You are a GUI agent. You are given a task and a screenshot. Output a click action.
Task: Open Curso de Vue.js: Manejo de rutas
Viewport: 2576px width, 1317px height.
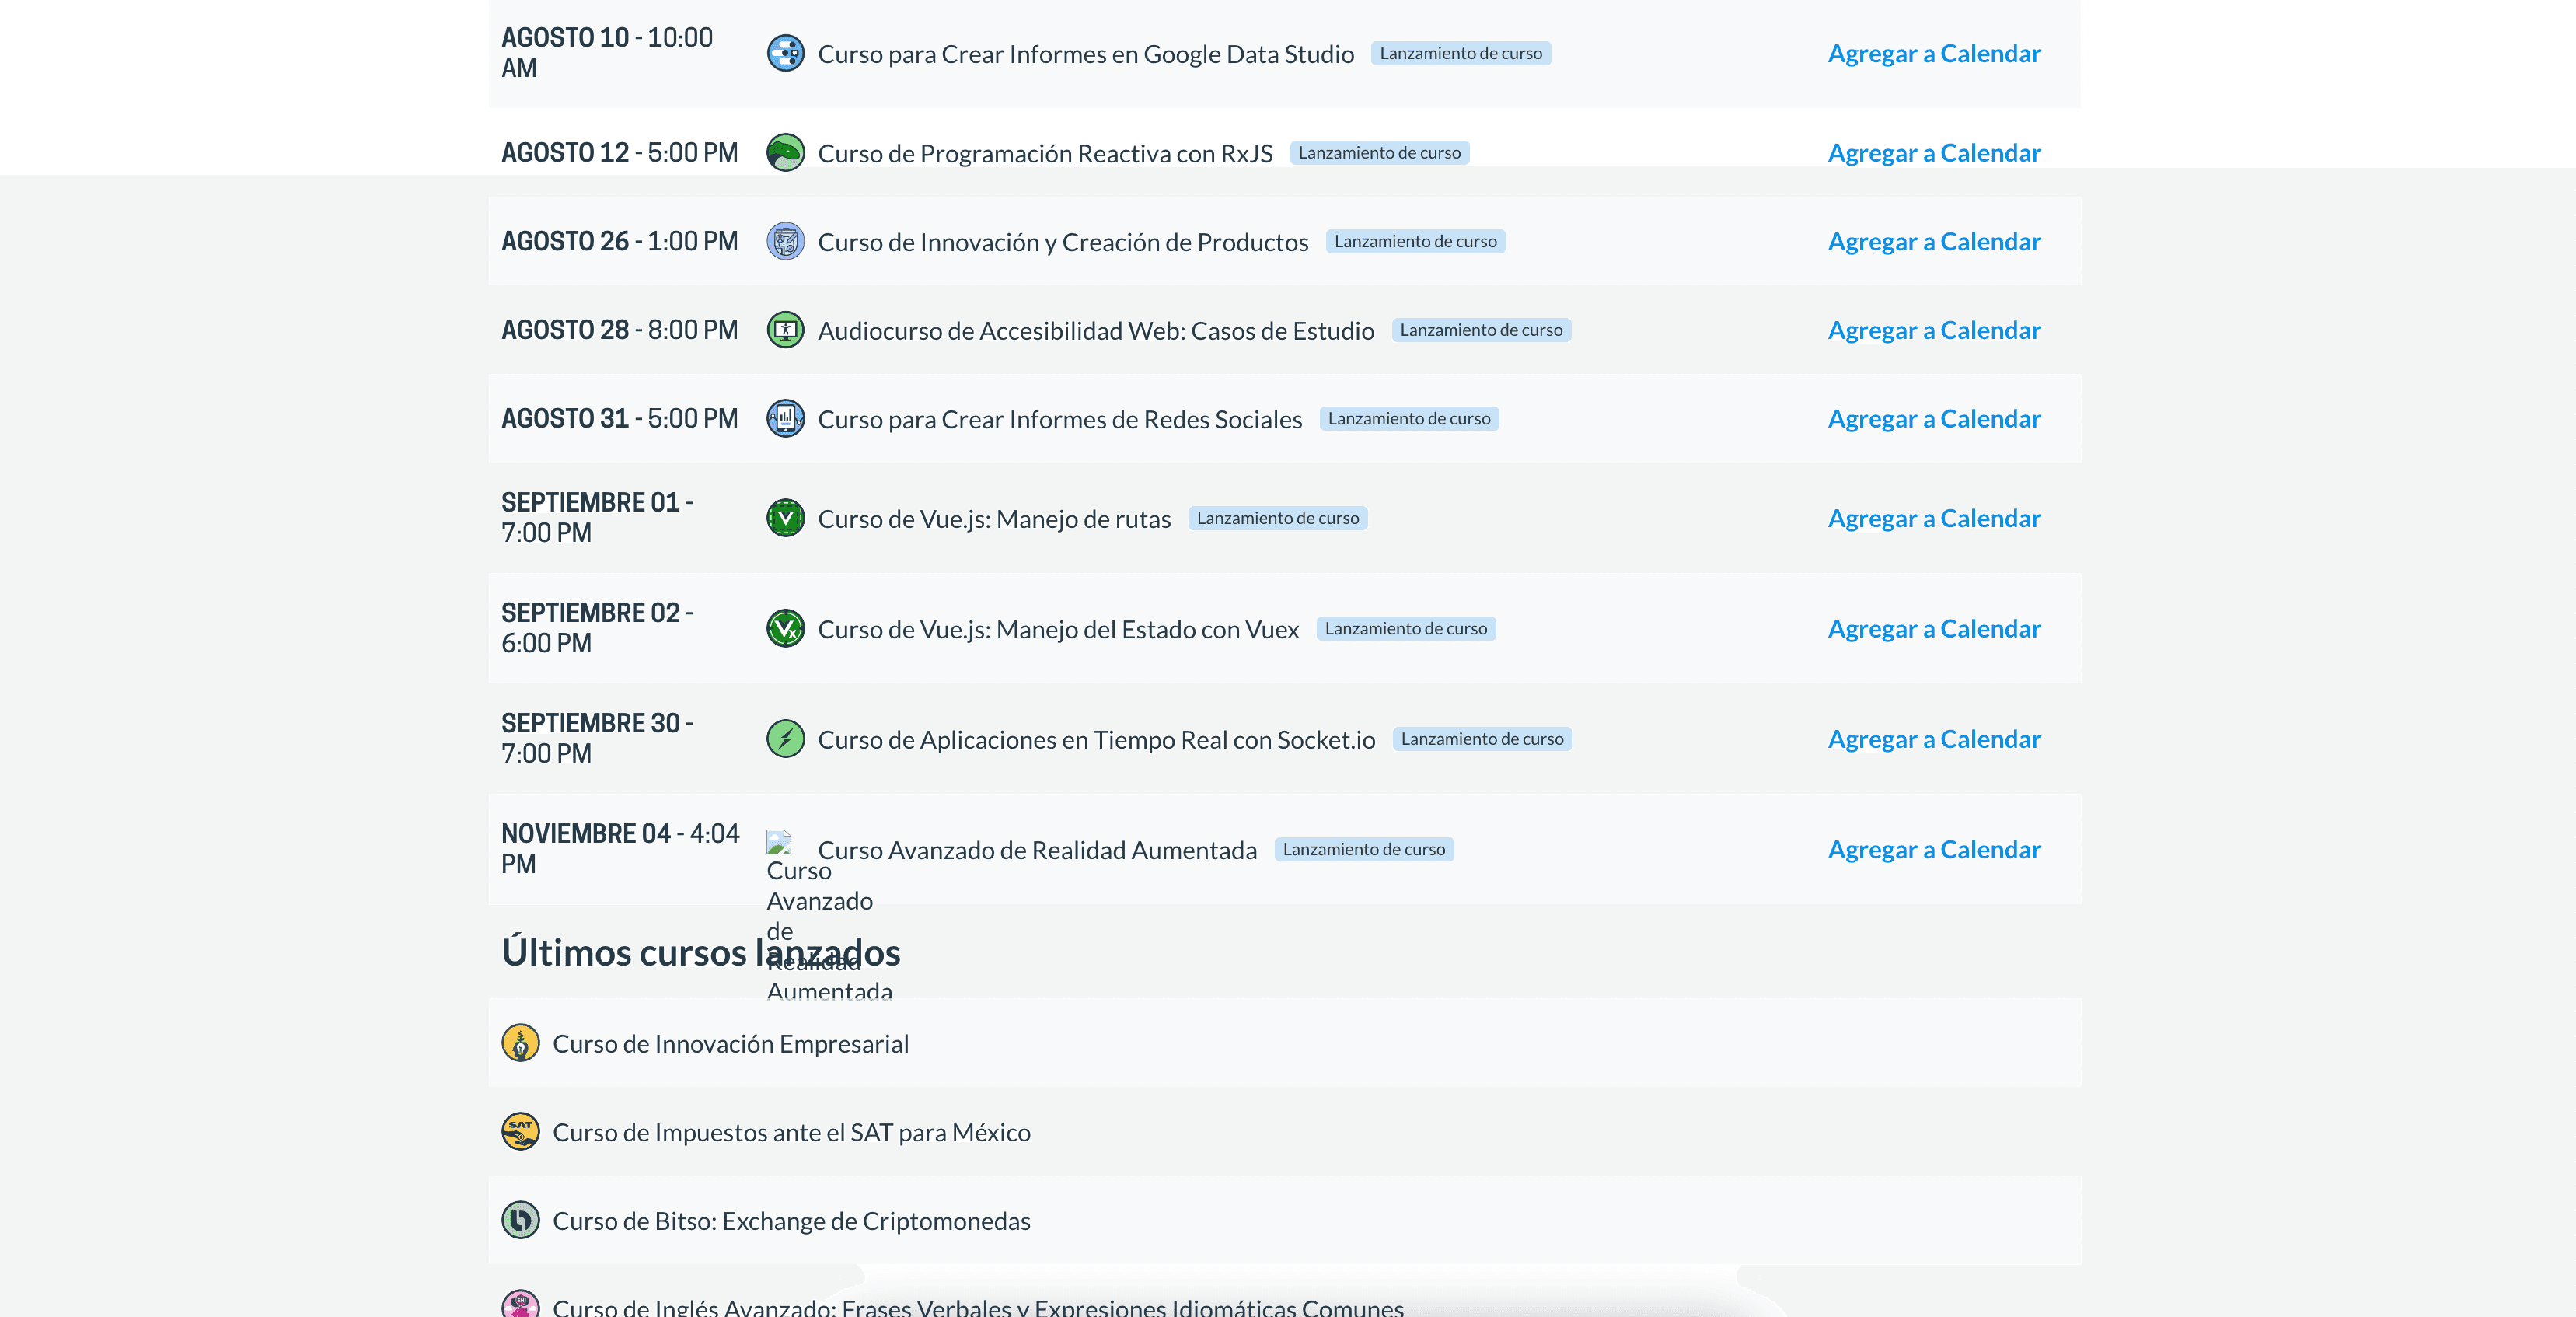point(994,519)
